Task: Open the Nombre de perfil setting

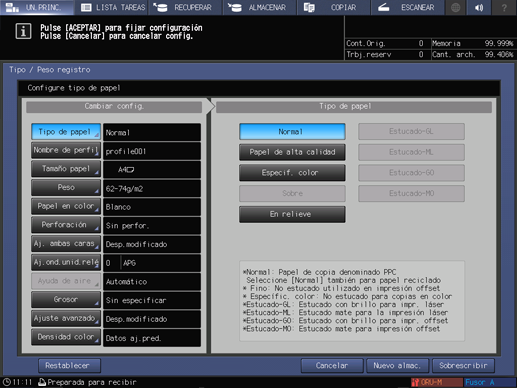Action: [x=66, y=150]
